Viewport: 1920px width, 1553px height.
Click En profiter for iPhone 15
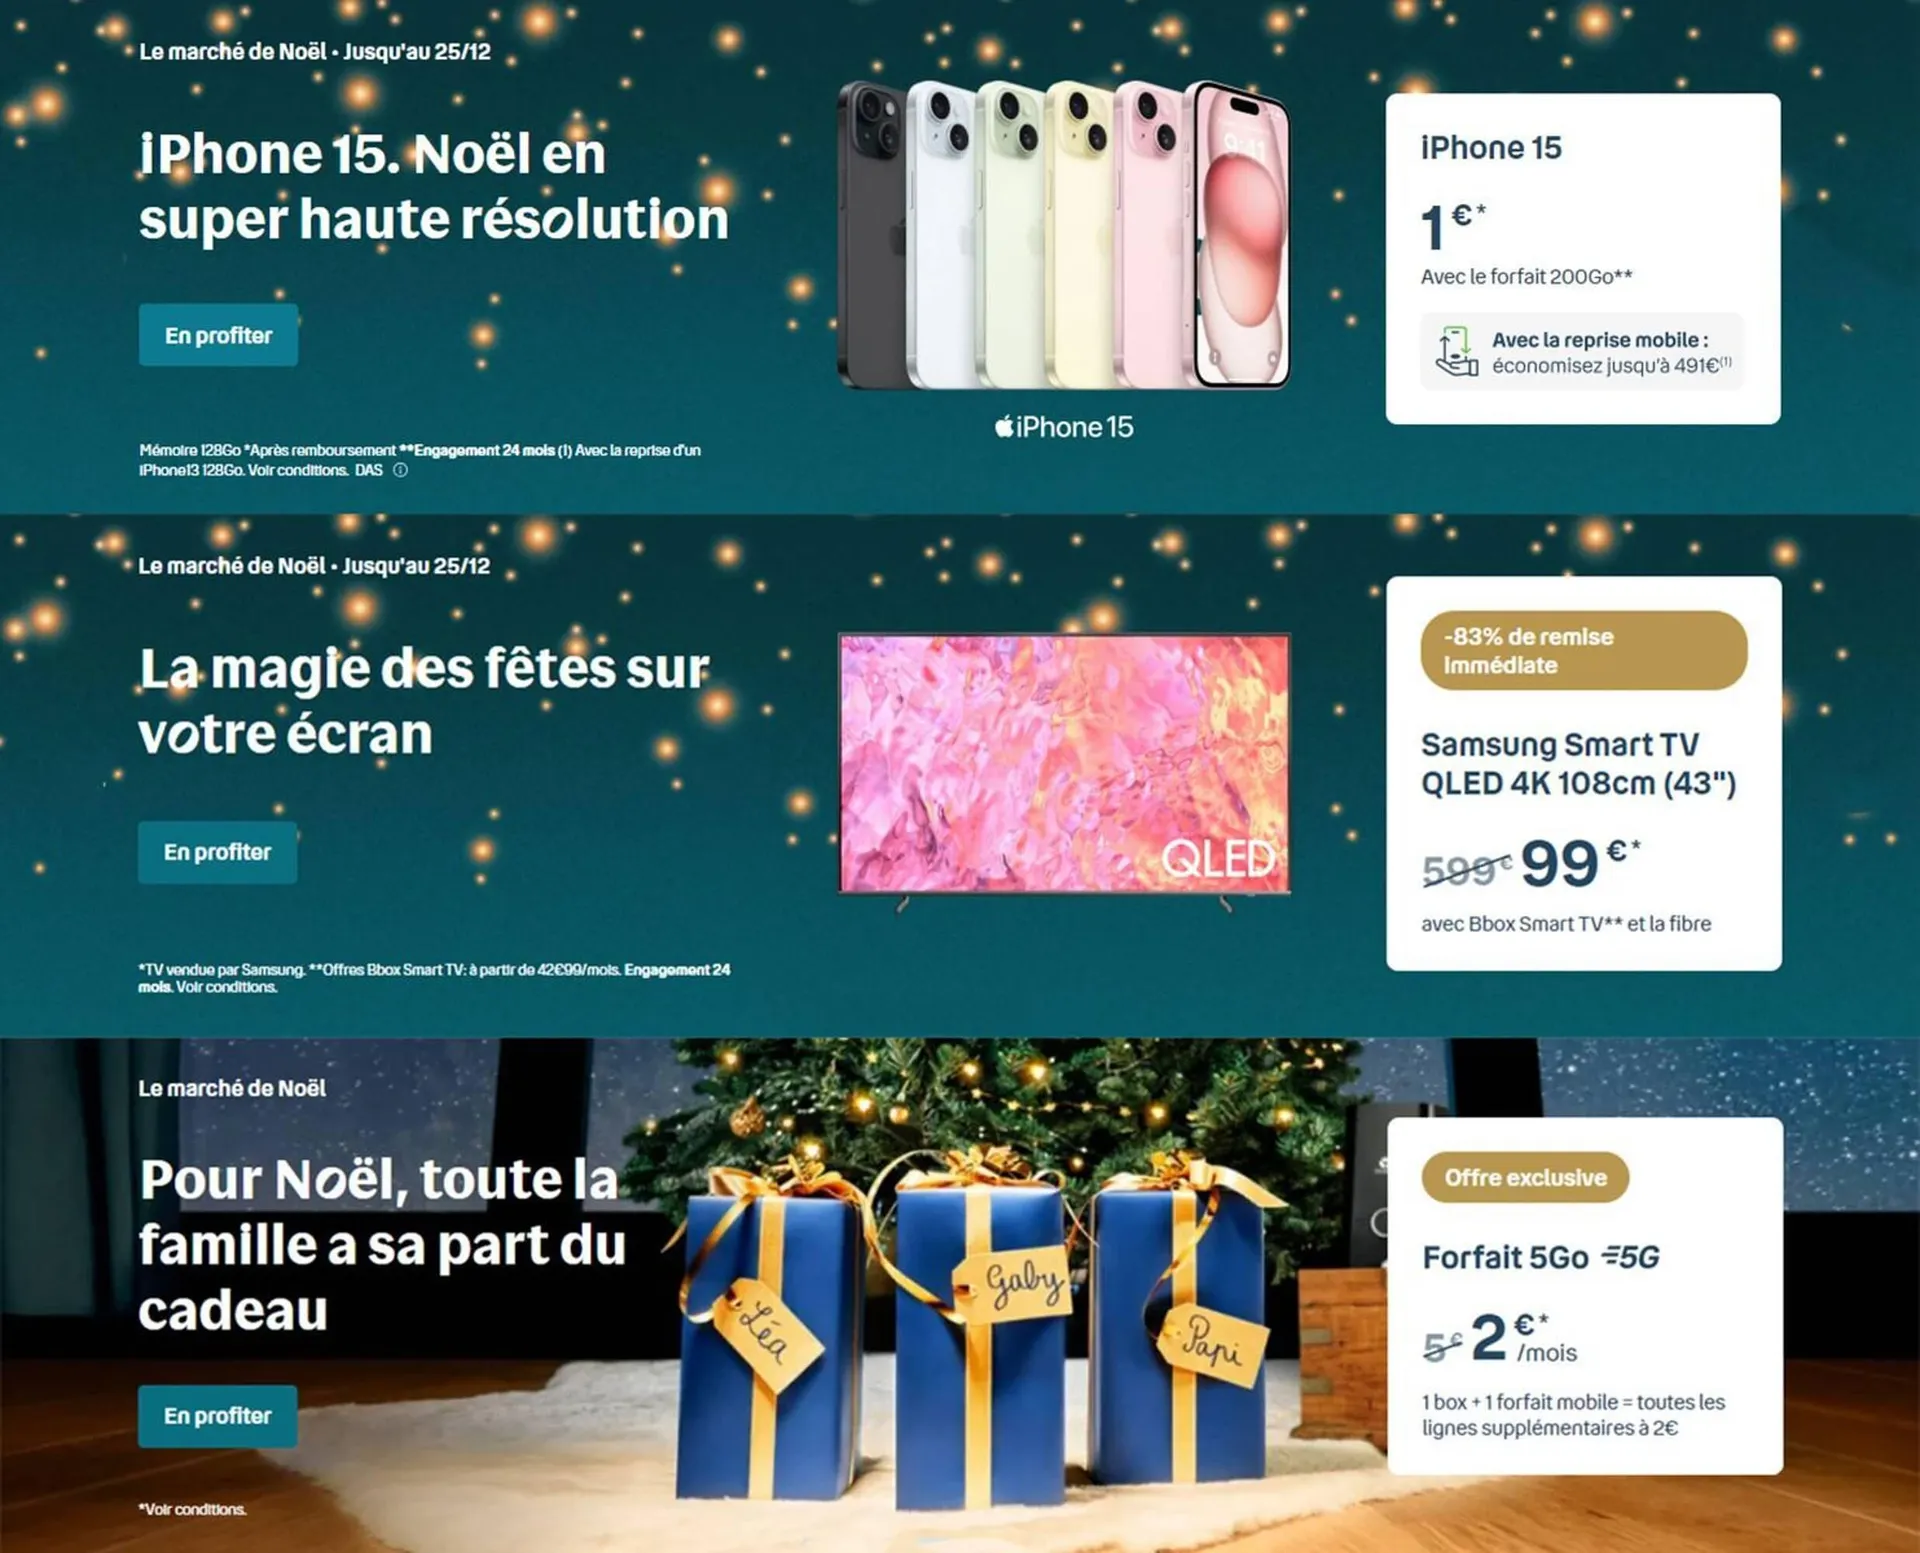click(x=218, y=335)
